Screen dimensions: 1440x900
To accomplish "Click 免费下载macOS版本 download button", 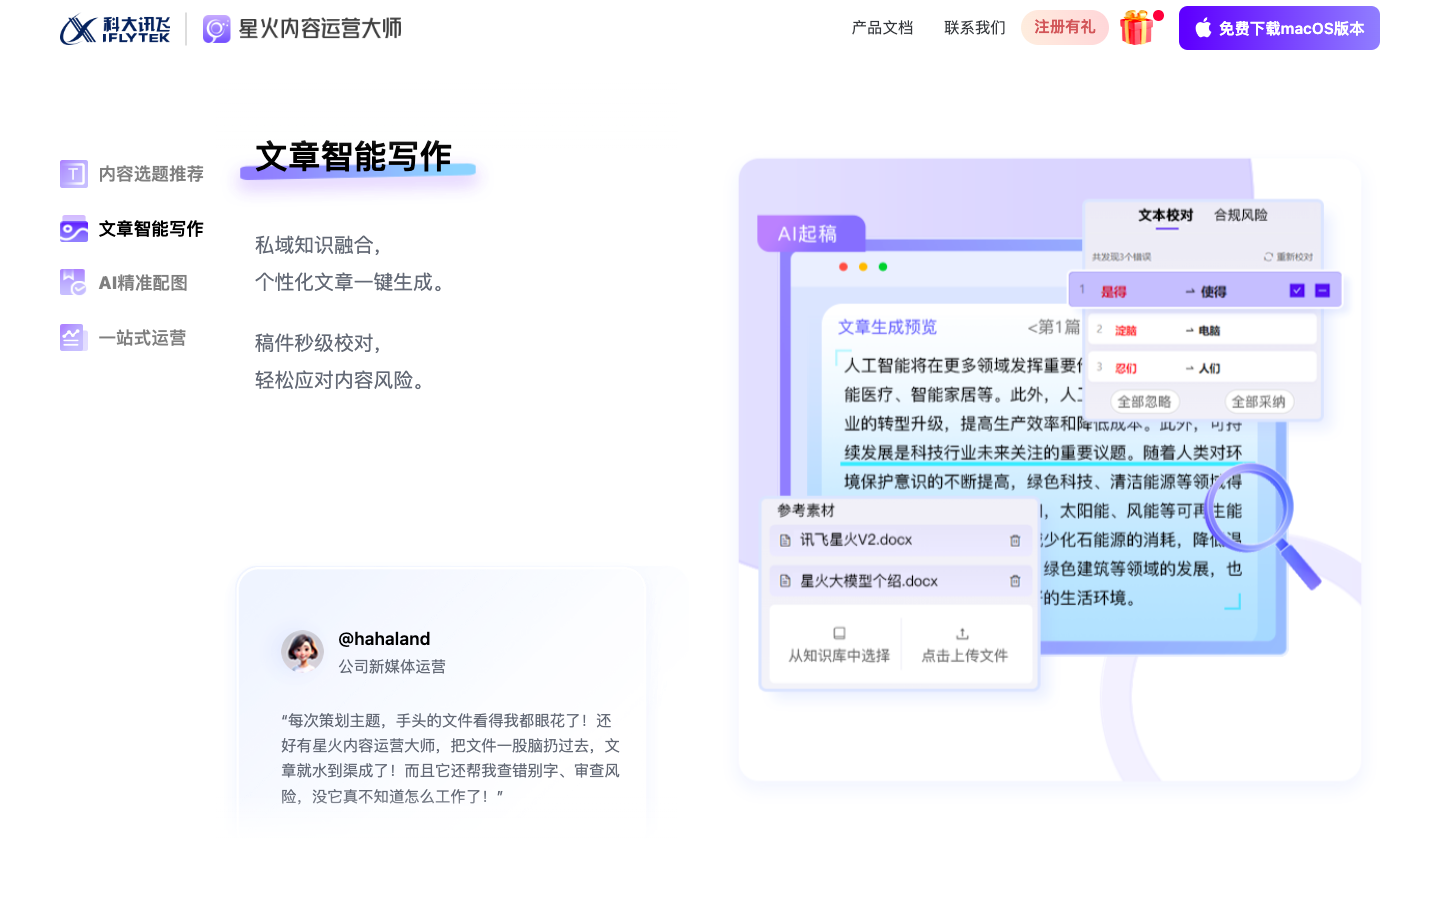I will (x=1279, y=28).
